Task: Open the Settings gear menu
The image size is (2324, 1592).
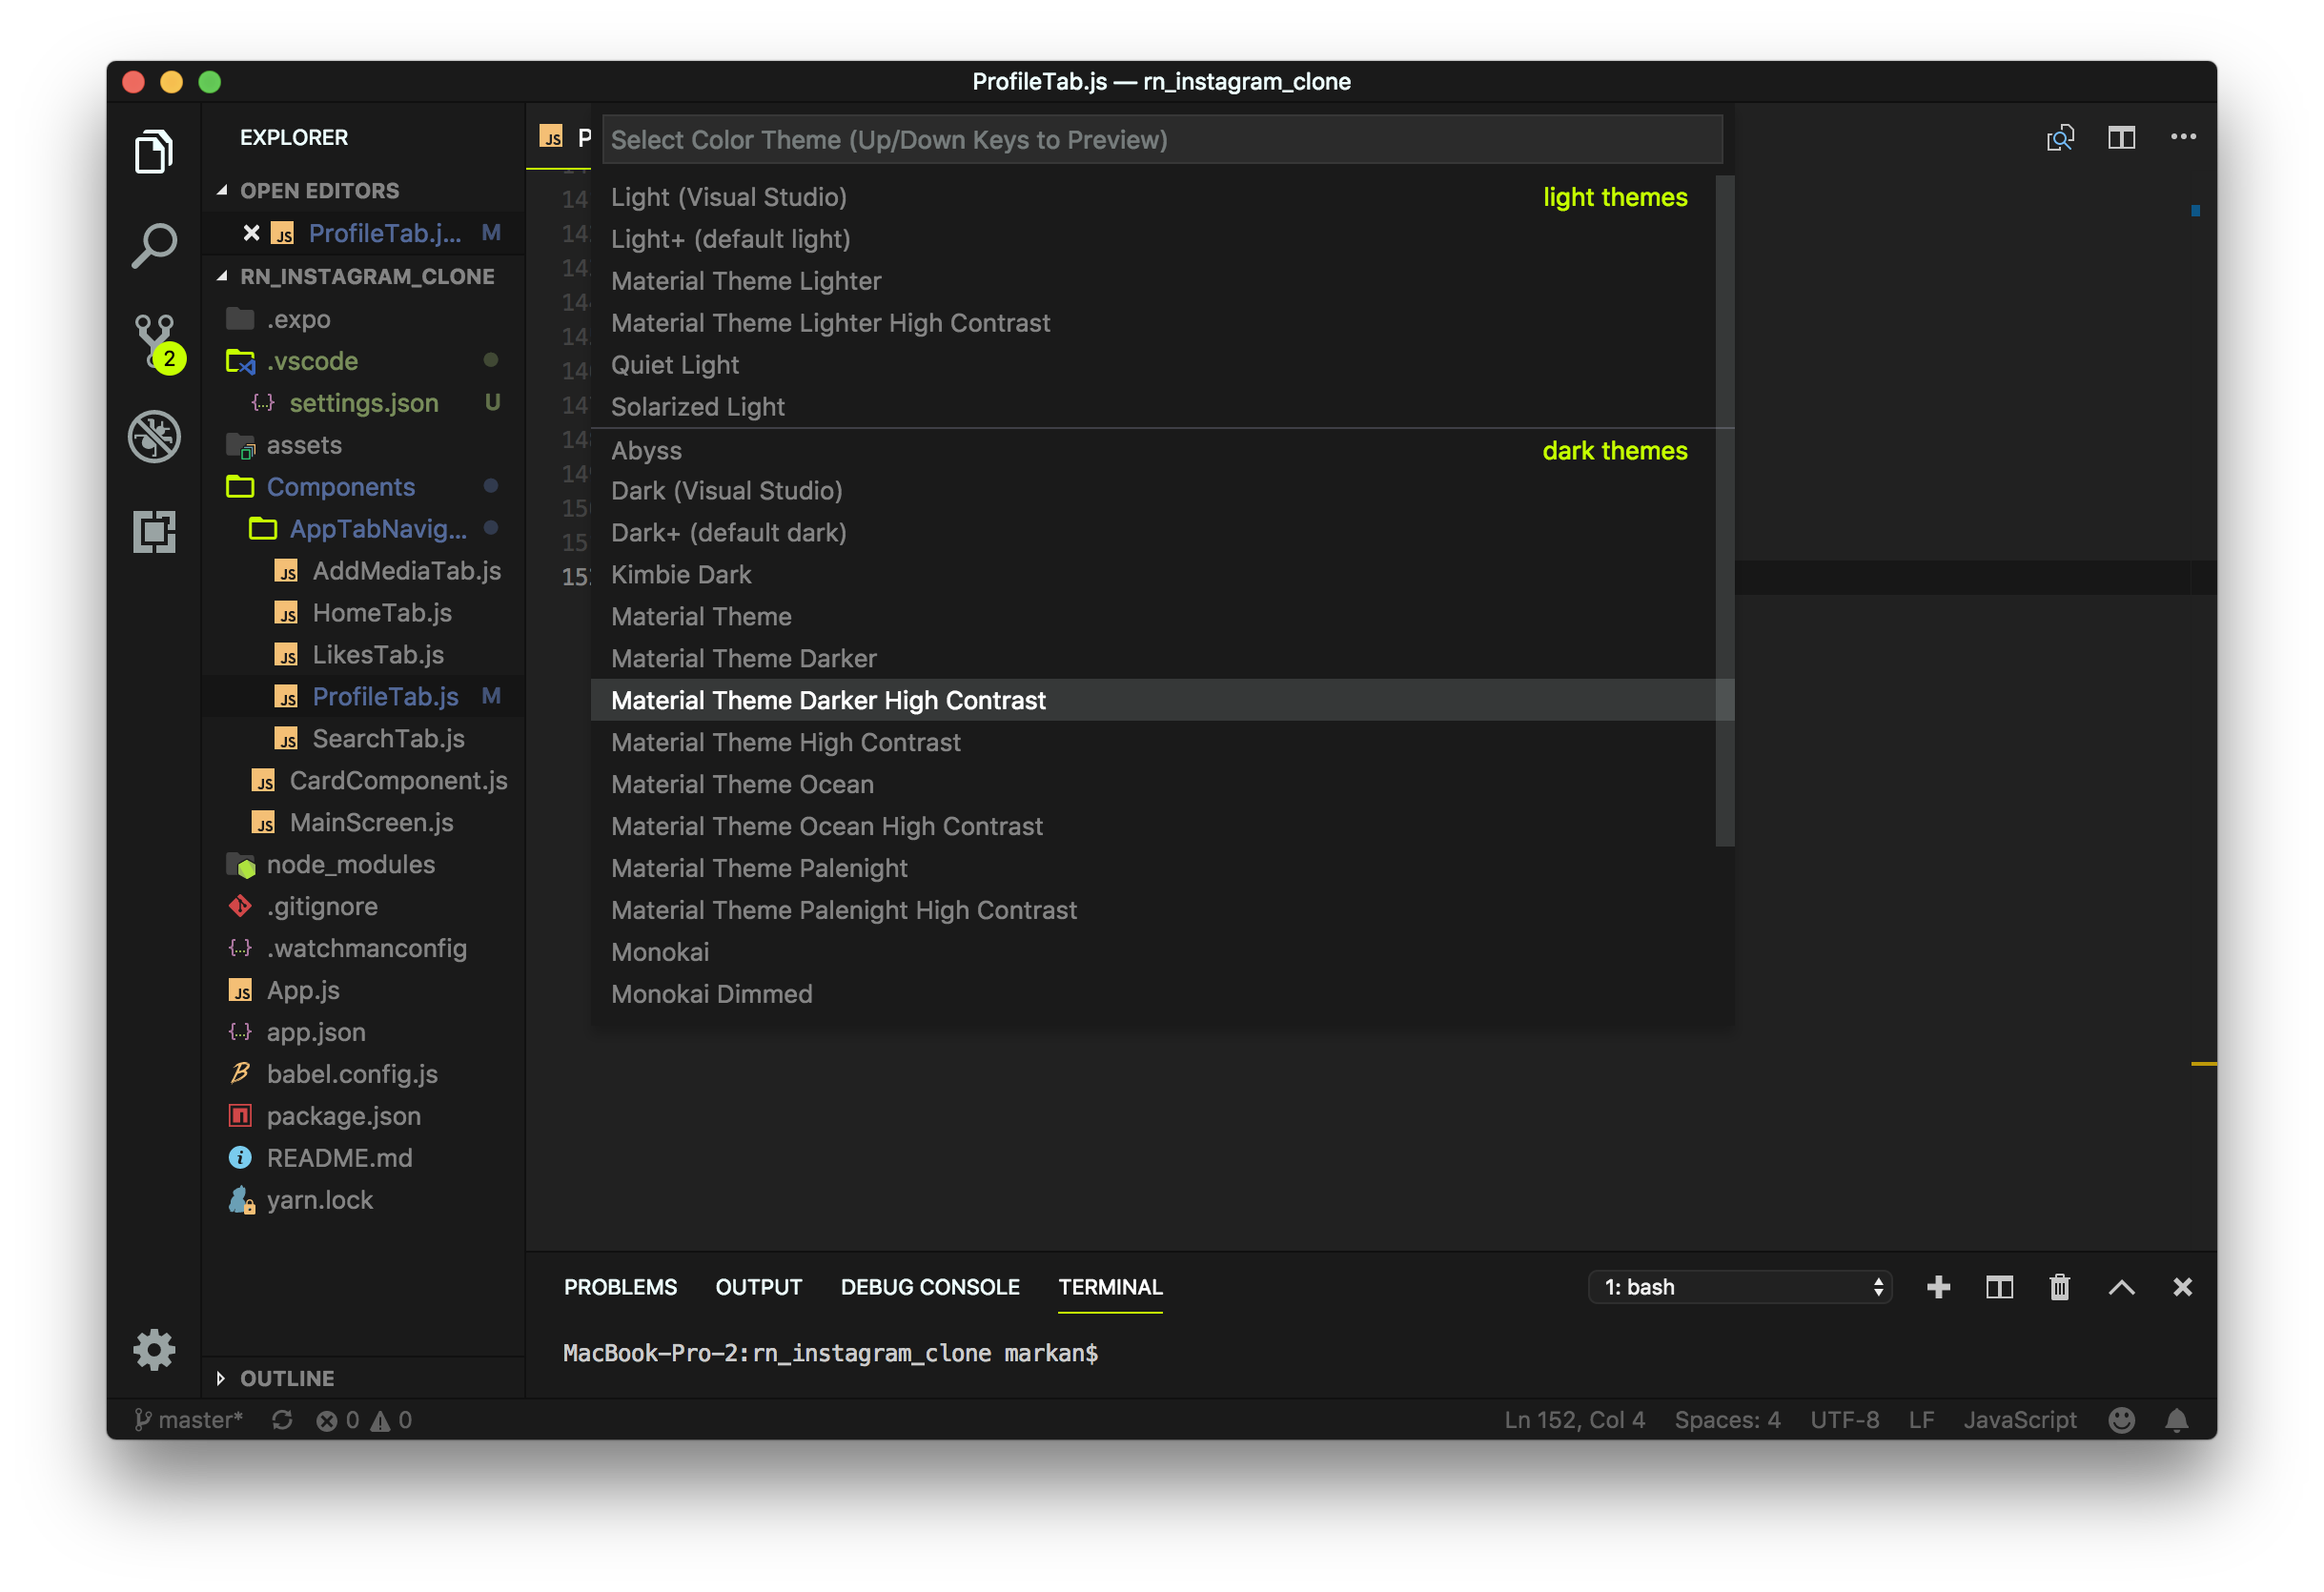Action: pos(154,1349)
